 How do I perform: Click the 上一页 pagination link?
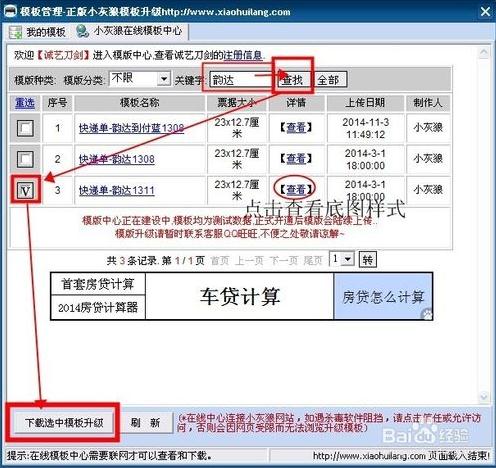coord(249,261)
